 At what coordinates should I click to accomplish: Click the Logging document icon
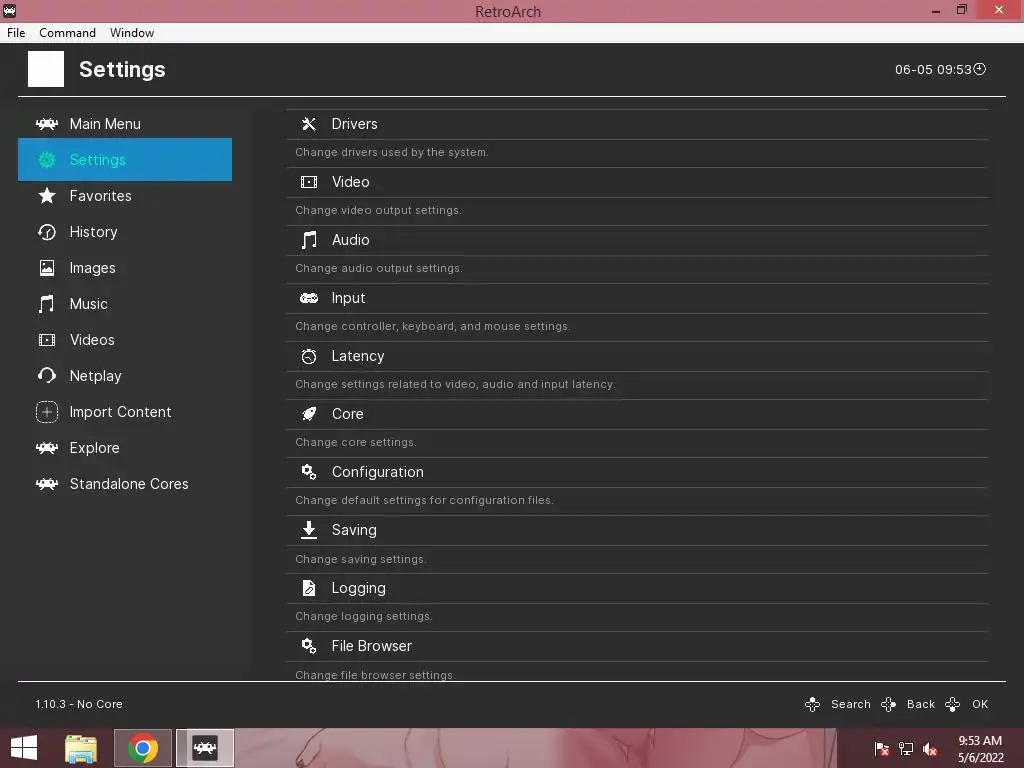pyautogui.click(x=309, y=588)
